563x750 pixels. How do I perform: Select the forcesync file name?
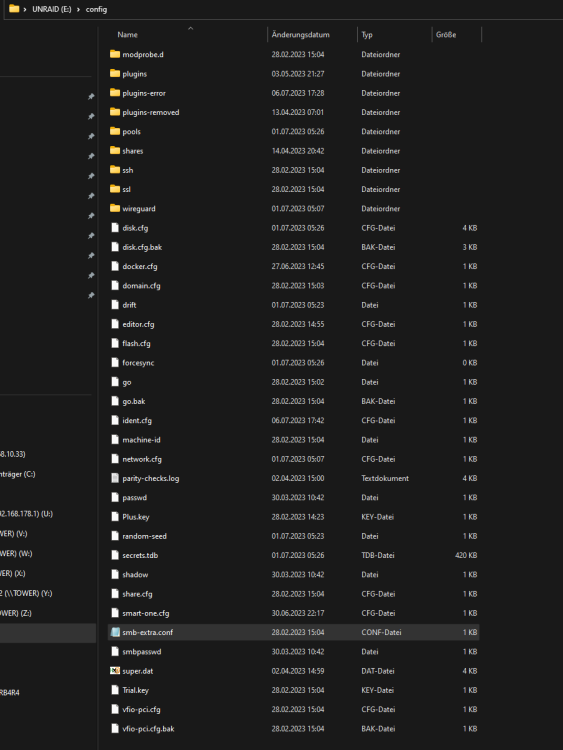(138, 363)
